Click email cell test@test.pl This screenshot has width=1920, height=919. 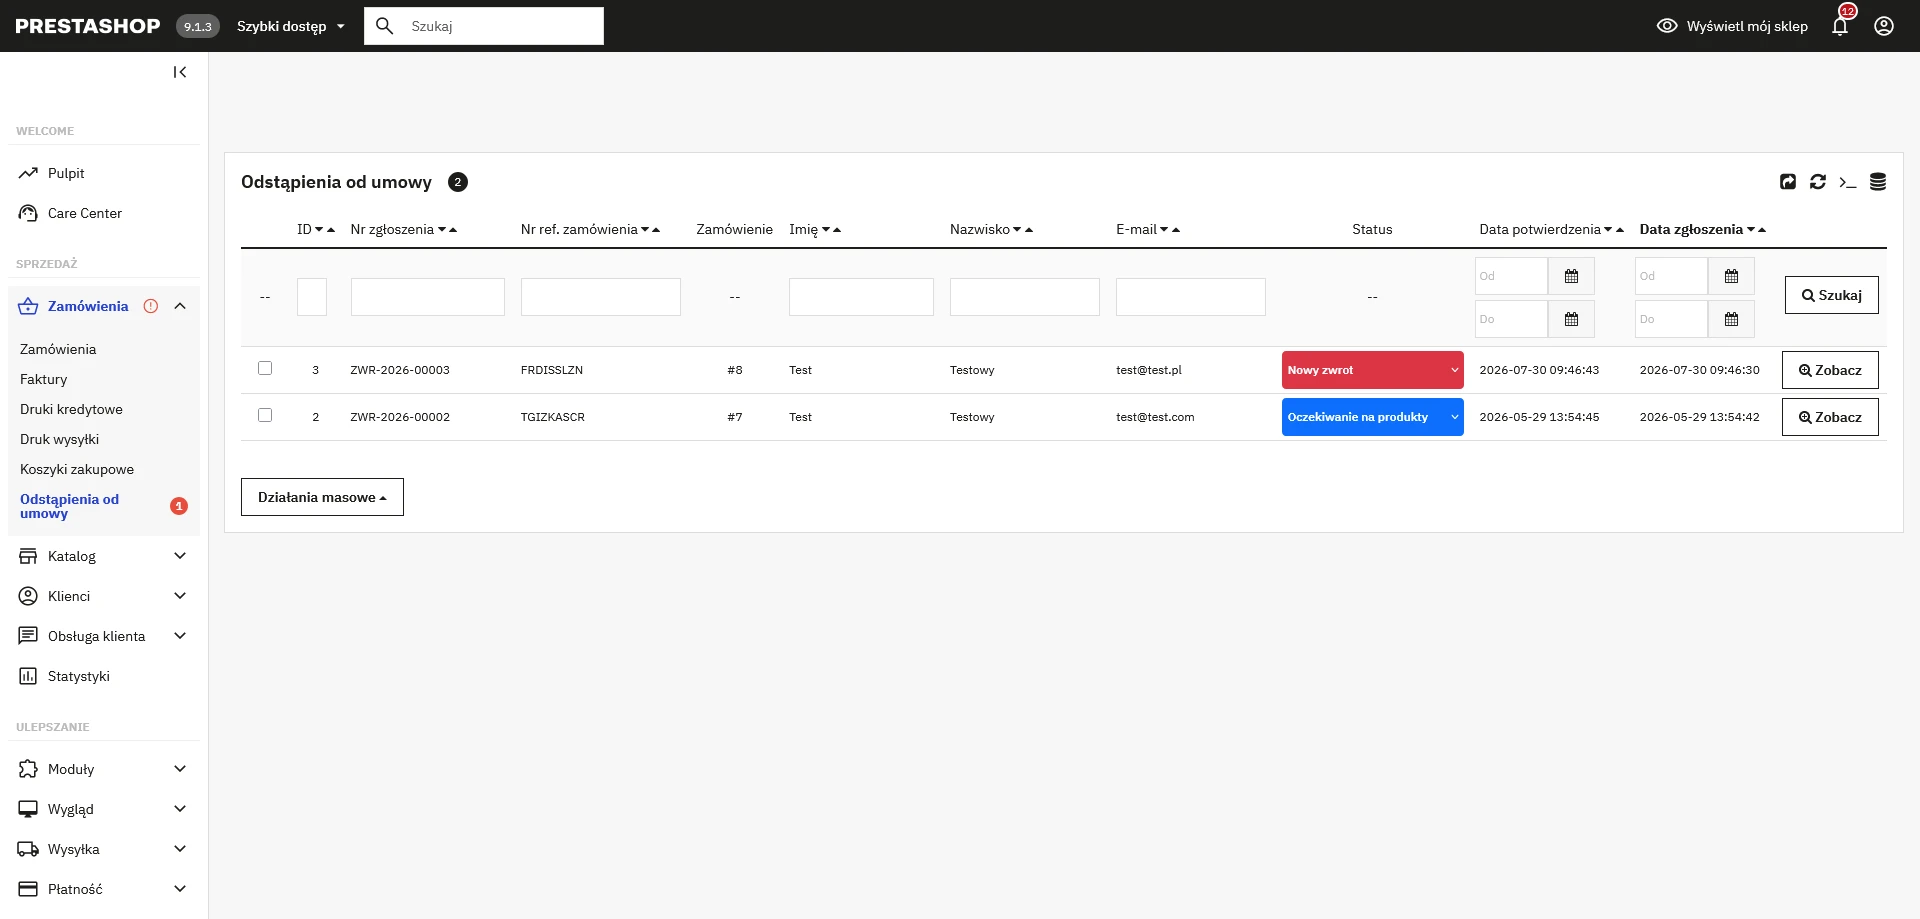[x=1149, y=370]
